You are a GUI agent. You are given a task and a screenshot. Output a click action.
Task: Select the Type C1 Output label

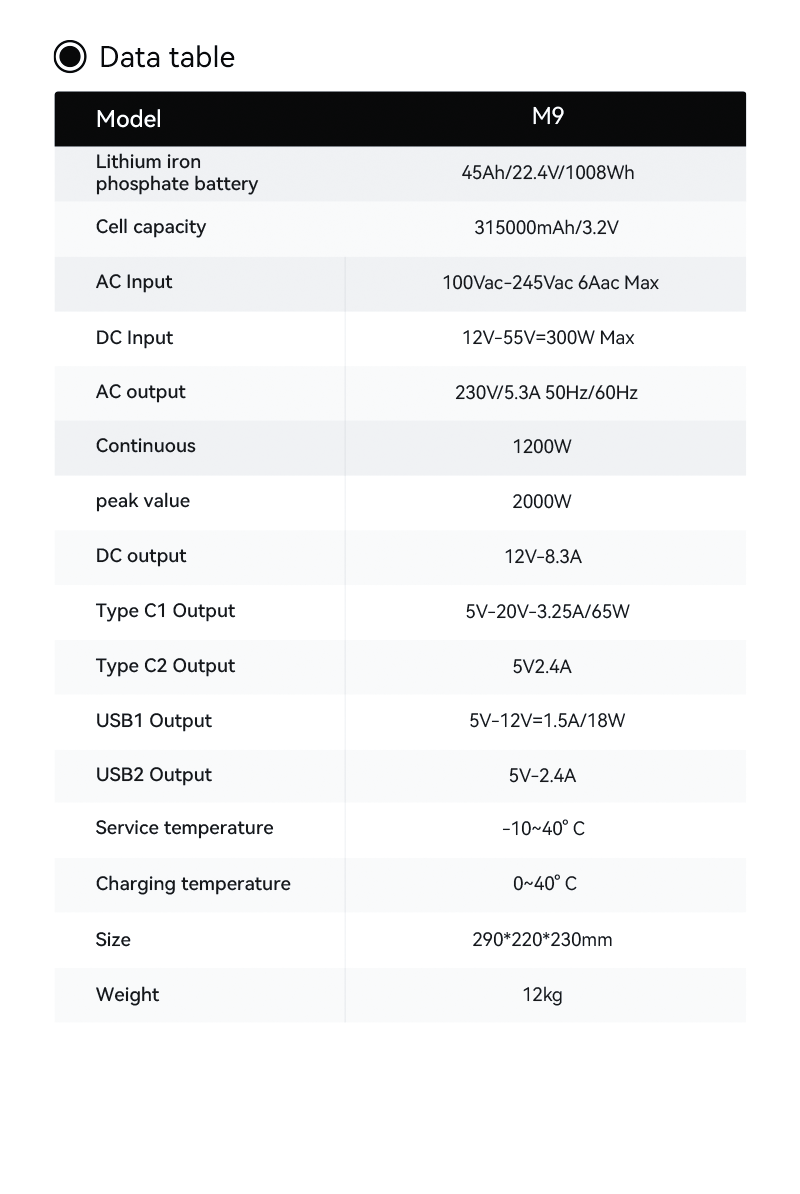click(x=165, y=611)
